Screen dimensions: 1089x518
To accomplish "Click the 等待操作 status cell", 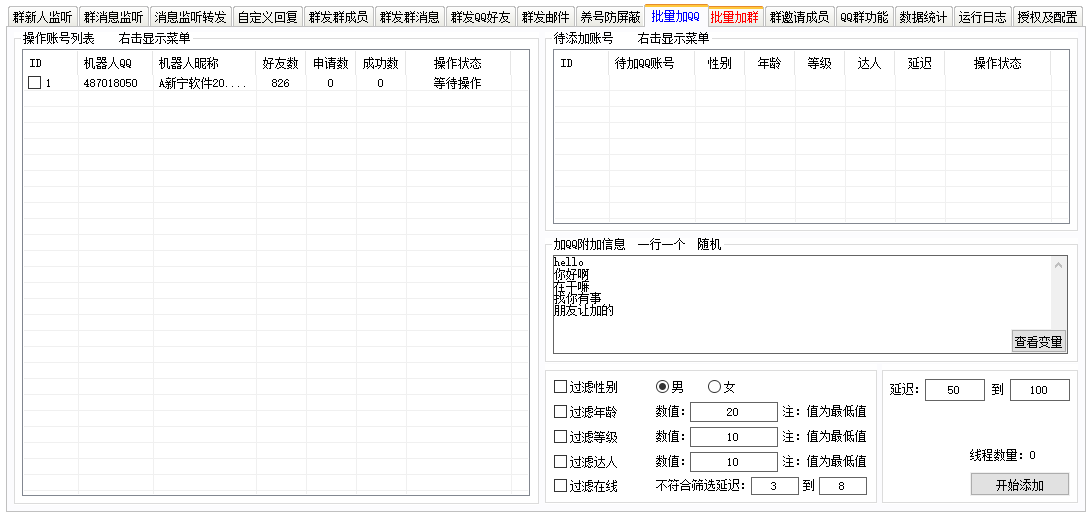I will pyautogui.click(x=458, y=83).
